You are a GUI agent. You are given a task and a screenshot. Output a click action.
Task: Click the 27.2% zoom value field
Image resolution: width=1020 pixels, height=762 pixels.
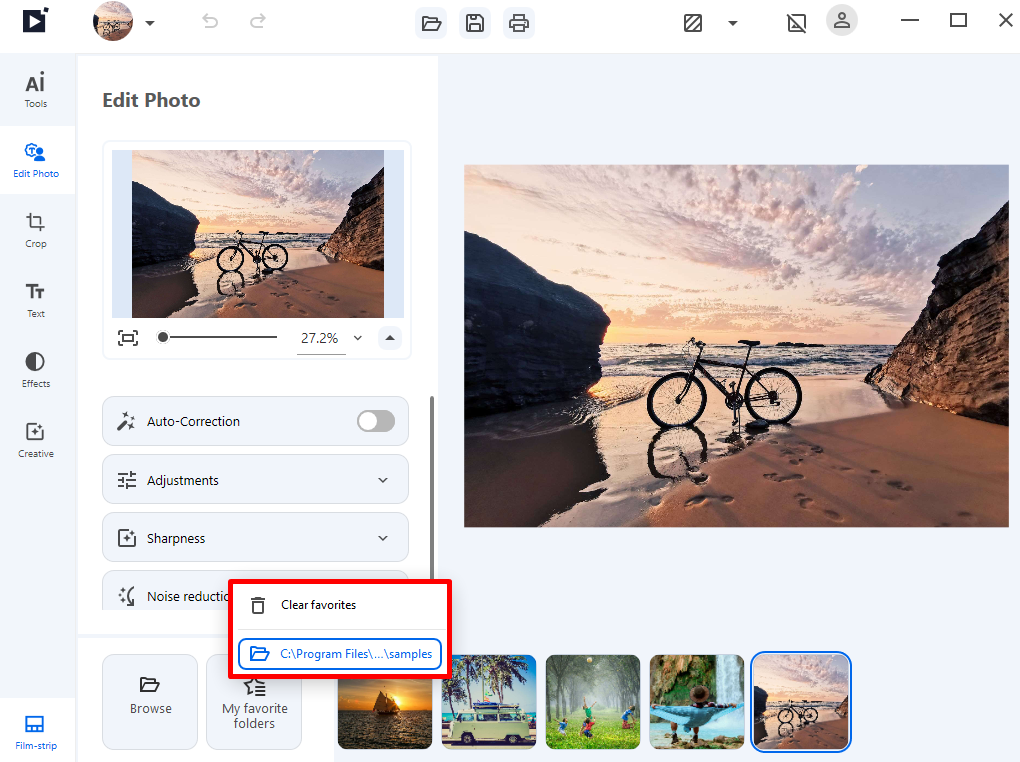320,338
